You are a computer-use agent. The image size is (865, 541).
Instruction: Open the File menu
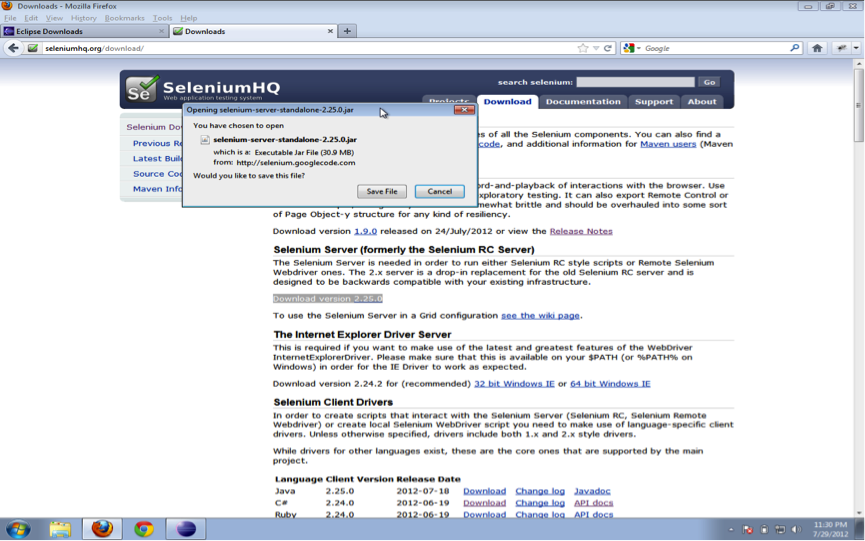10,18
